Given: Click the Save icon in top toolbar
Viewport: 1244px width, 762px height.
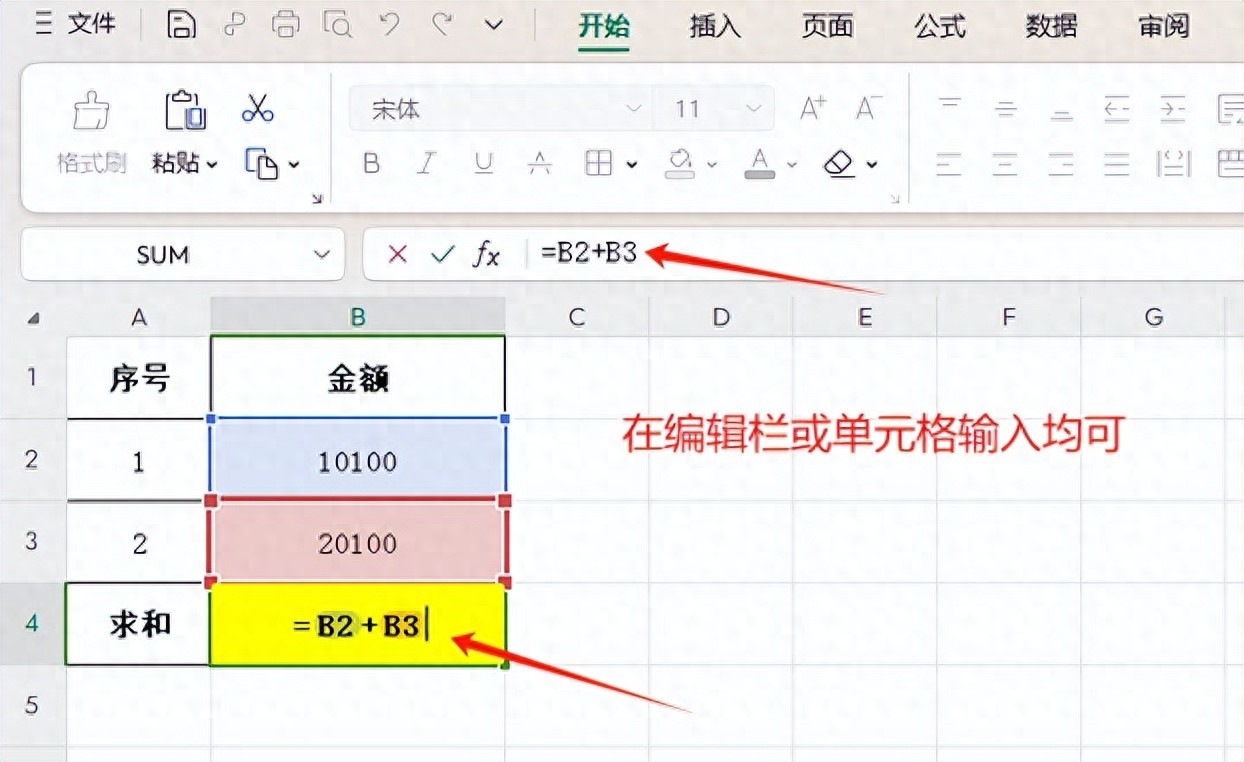Looking at the screenshot, I should coord(181,25).
